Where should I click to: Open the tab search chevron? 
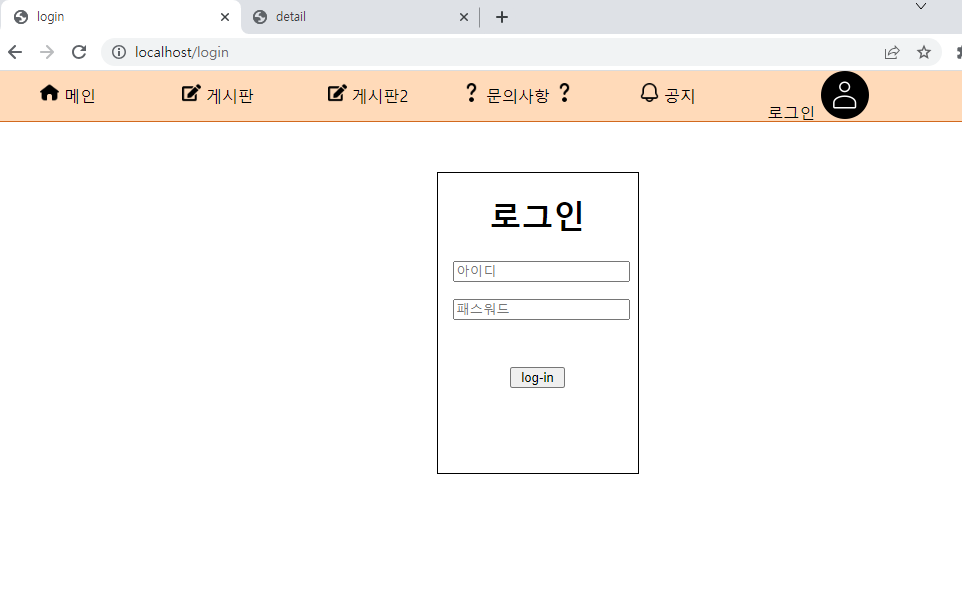(921, 6)
